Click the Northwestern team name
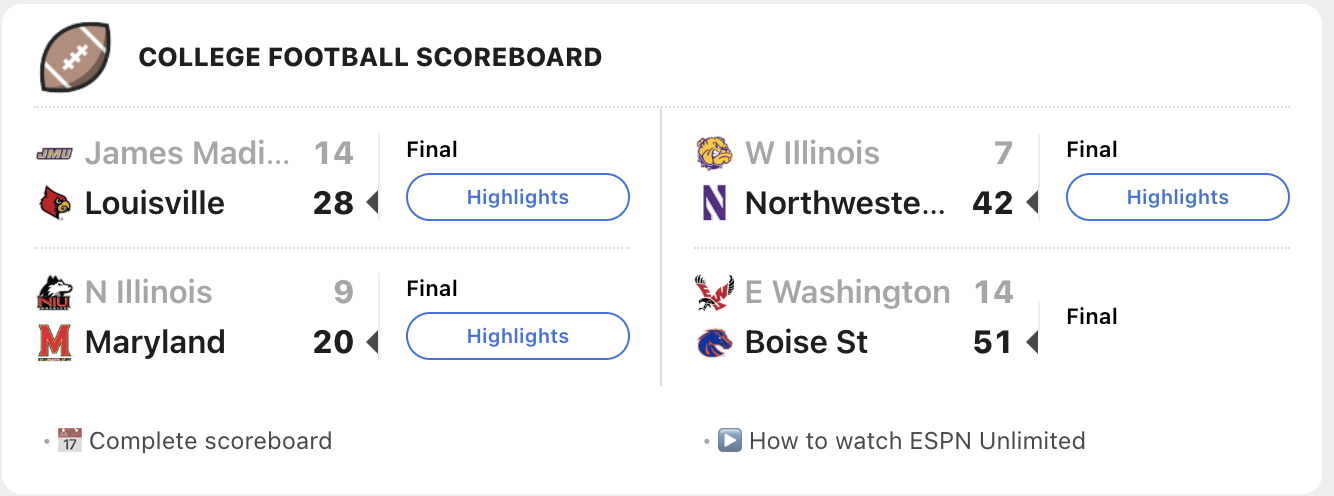The height and width of the screenshot is (496, 1334). pos(845,203)
